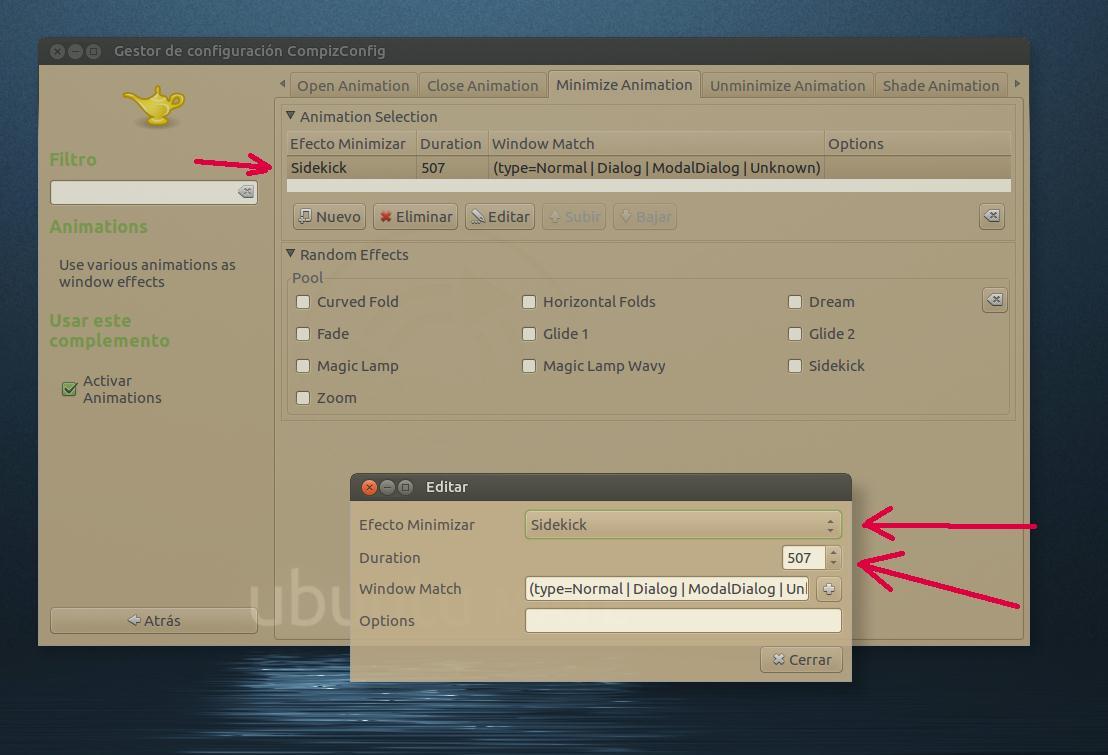1108x755 pixels.
Task: Reset Random Effects pool icon
Action: [x=995, y=300]
